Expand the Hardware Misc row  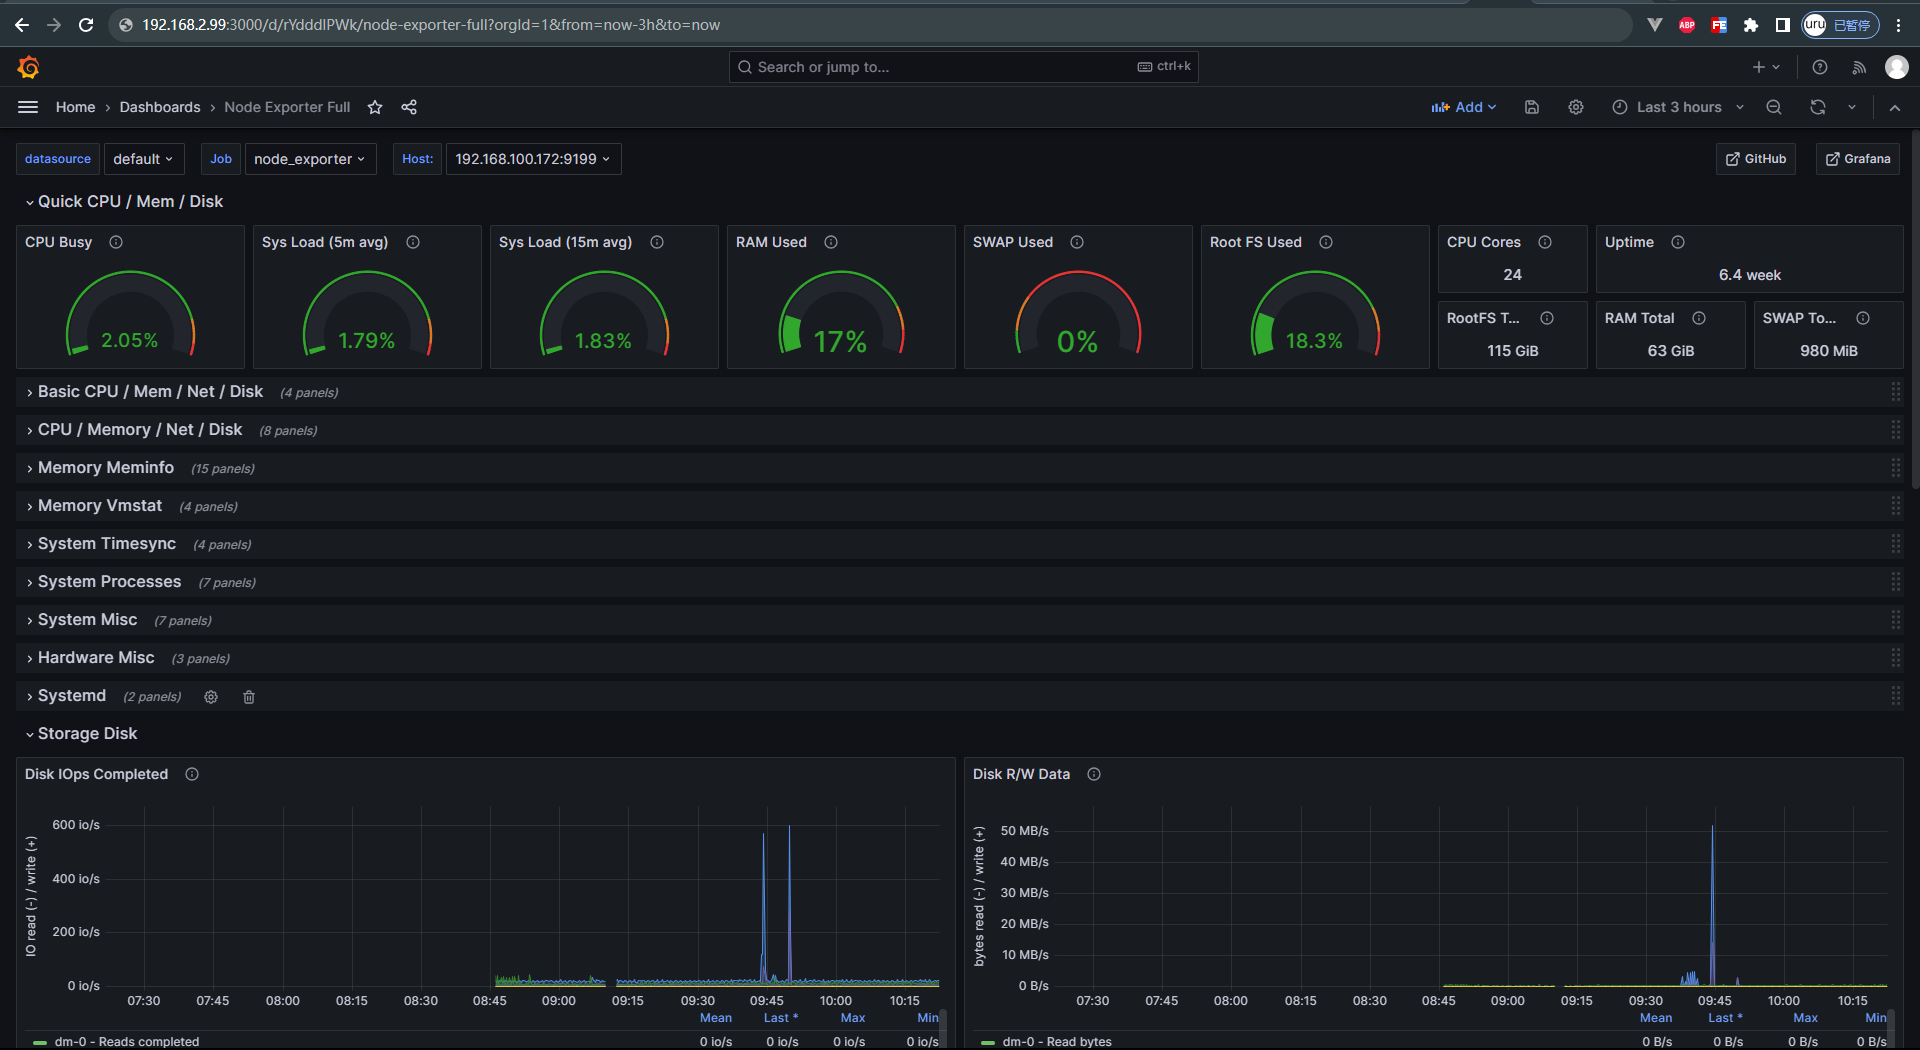pos(96,658)
